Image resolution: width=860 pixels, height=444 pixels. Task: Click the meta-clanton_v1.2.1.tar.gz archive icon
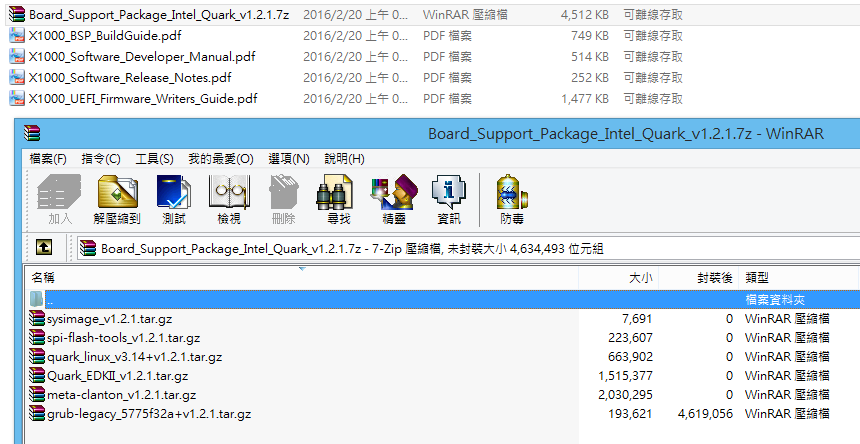click(37, 394)
